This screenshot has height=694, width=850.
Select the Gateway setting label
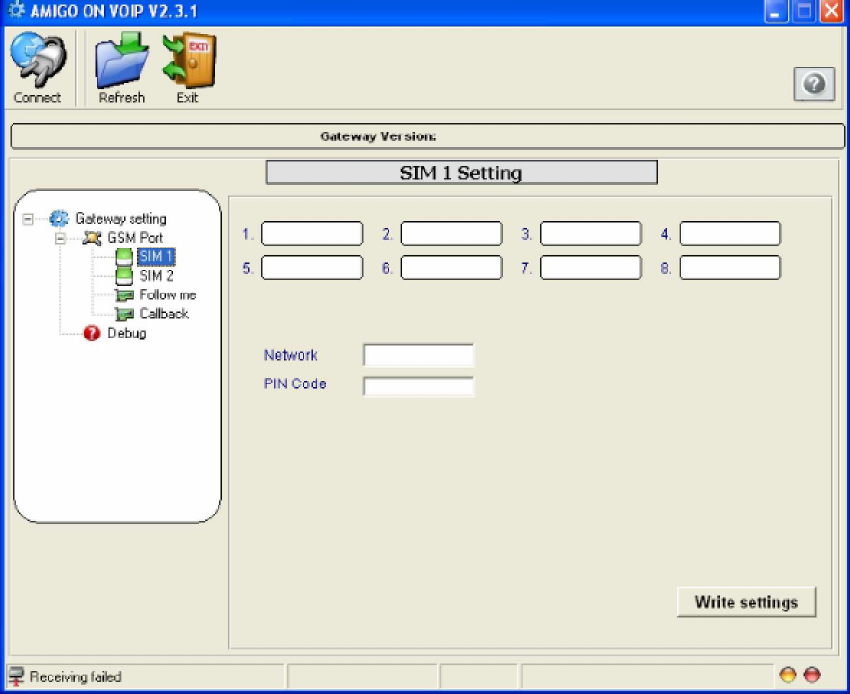(121, 219)
